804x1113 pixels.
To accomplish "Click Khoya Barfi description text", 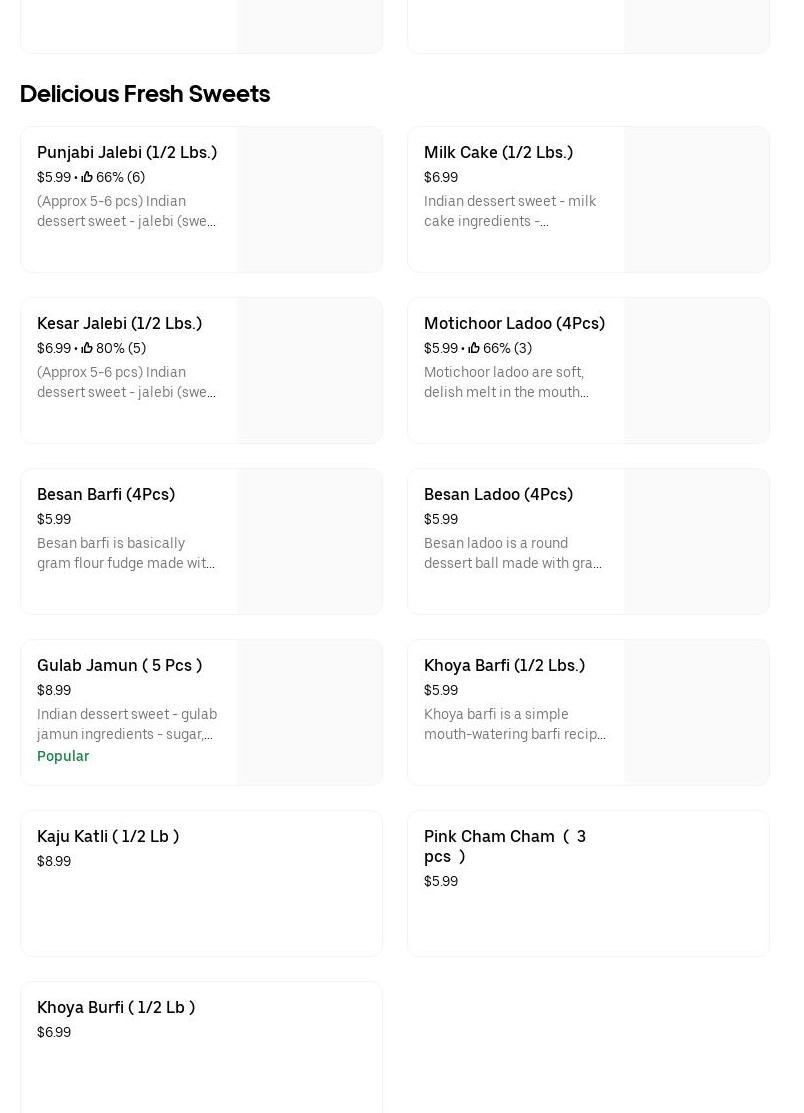I will point(514,724).
